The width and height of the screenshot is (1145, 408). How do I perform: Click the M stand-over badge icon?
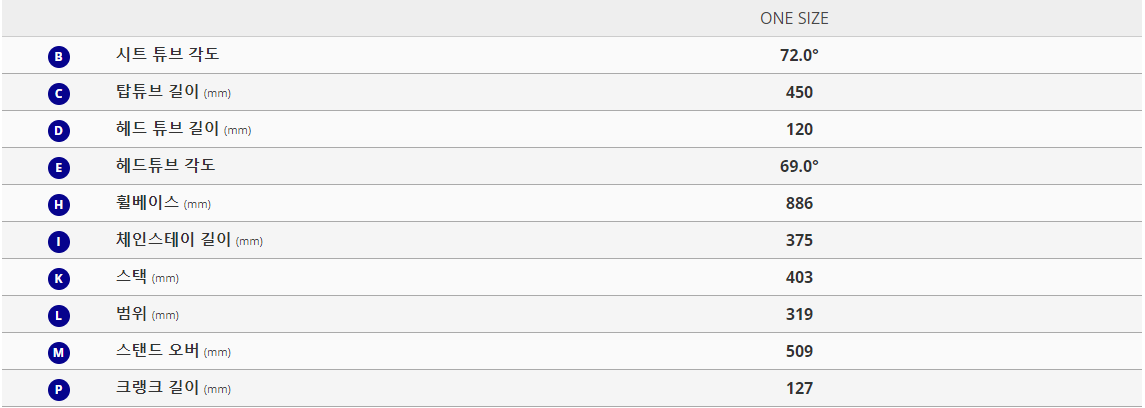tap(59, 354)
